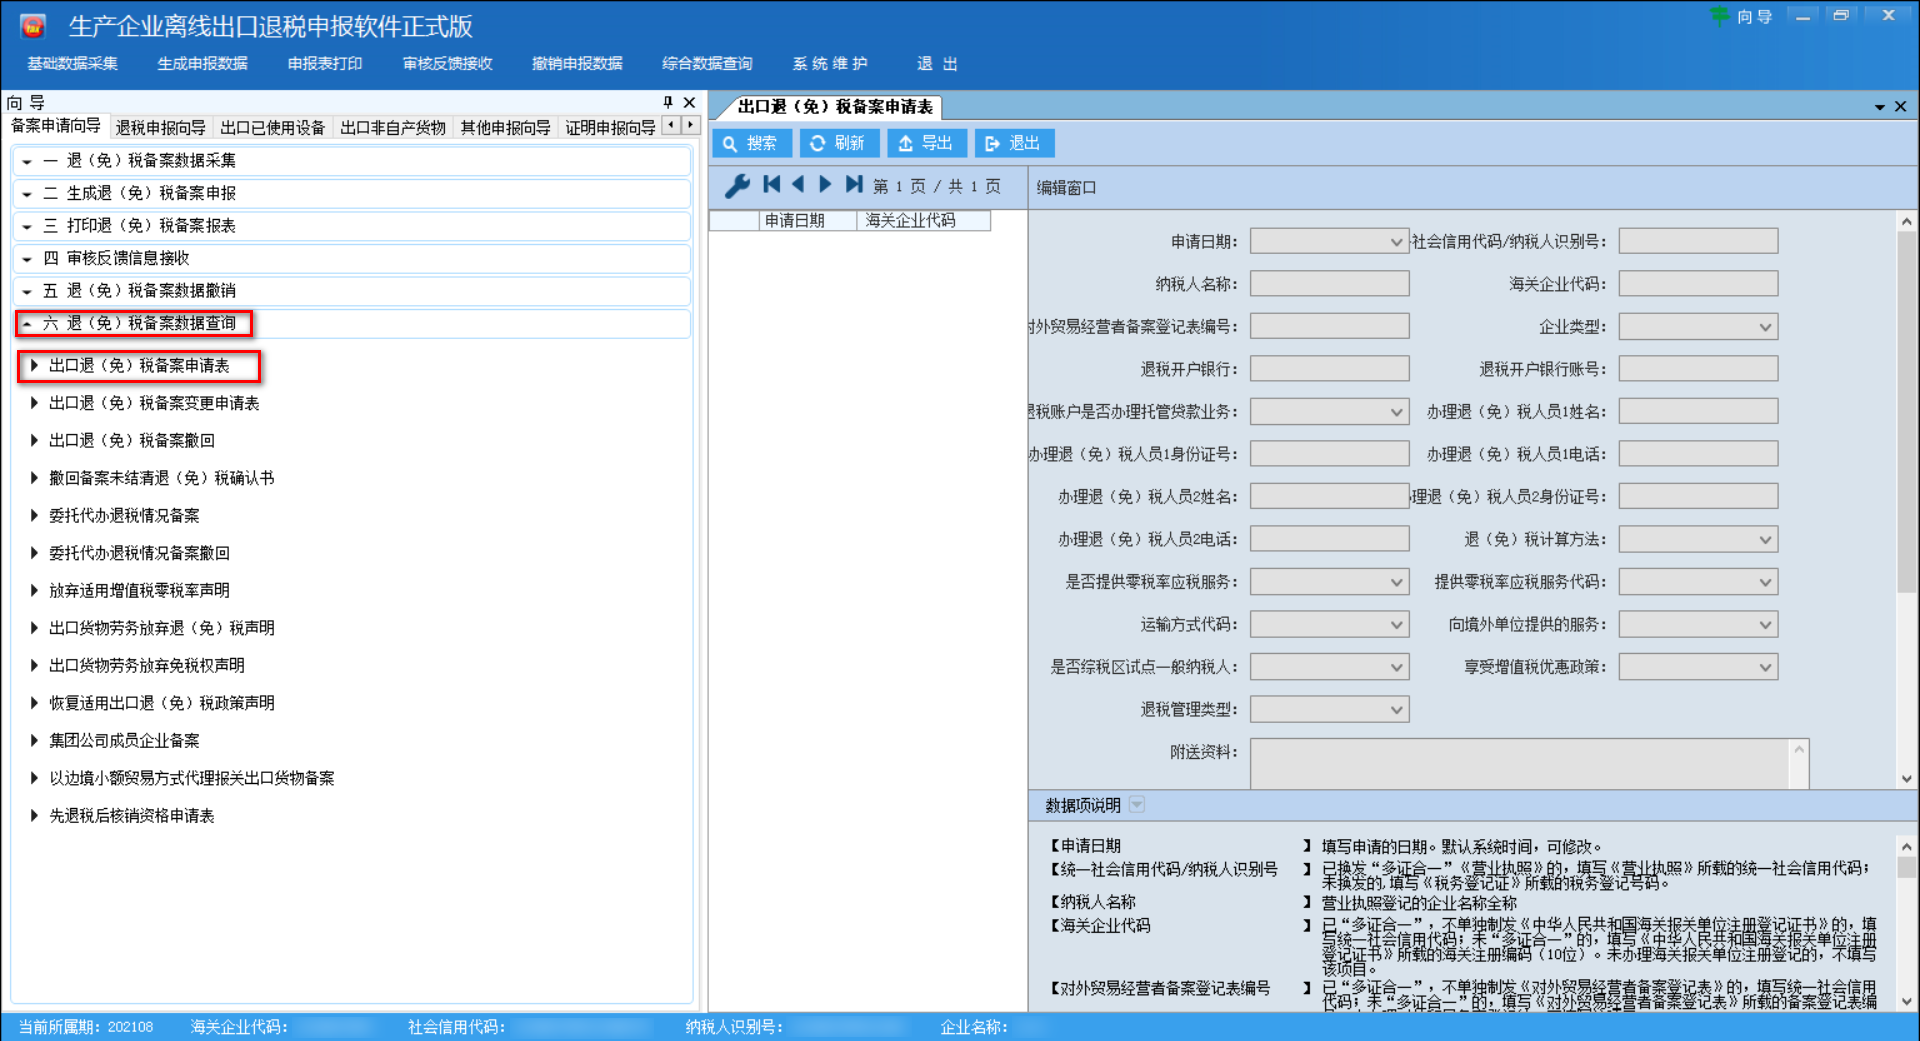Click the 搜索 search button
Image resolution: width=1920 pixels, height=1041 pixels.
click(751, 143)
